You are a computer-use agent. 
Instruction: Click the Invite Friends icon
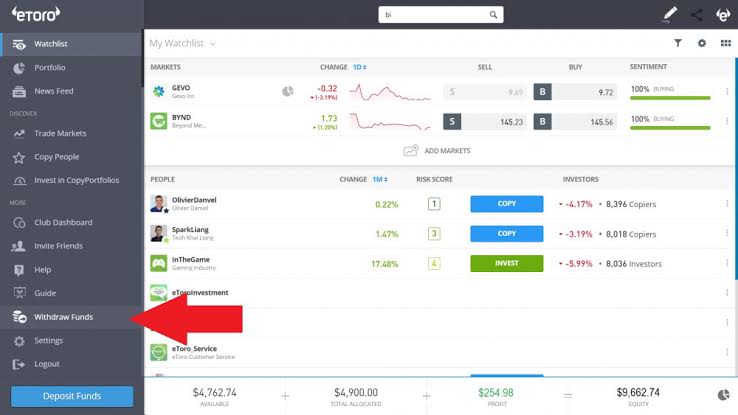[19, 246]
